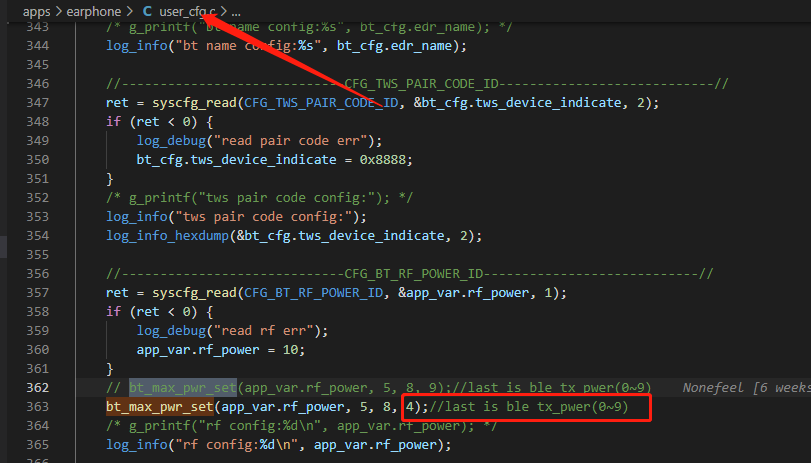This screenshot has height=463, width=811.
Task: Click line number 347 in gutter
Action: tap(38, 102)
